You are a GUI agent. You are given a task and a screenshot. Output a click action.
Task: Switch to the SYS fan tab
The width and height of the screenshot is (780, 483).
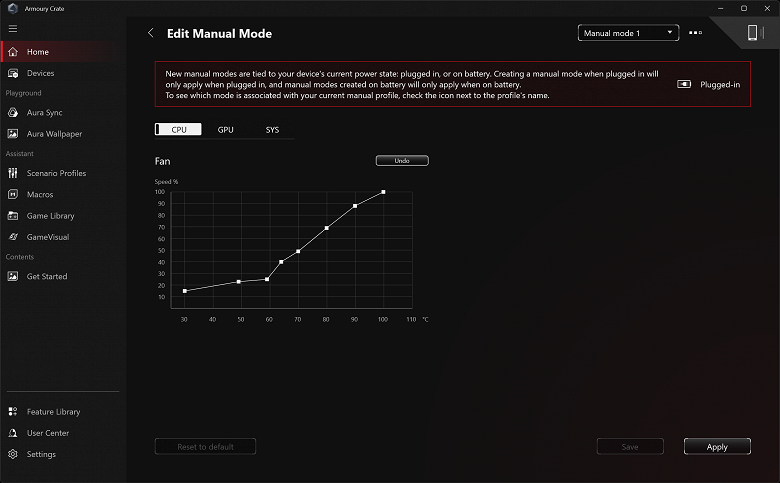[272, 129]
